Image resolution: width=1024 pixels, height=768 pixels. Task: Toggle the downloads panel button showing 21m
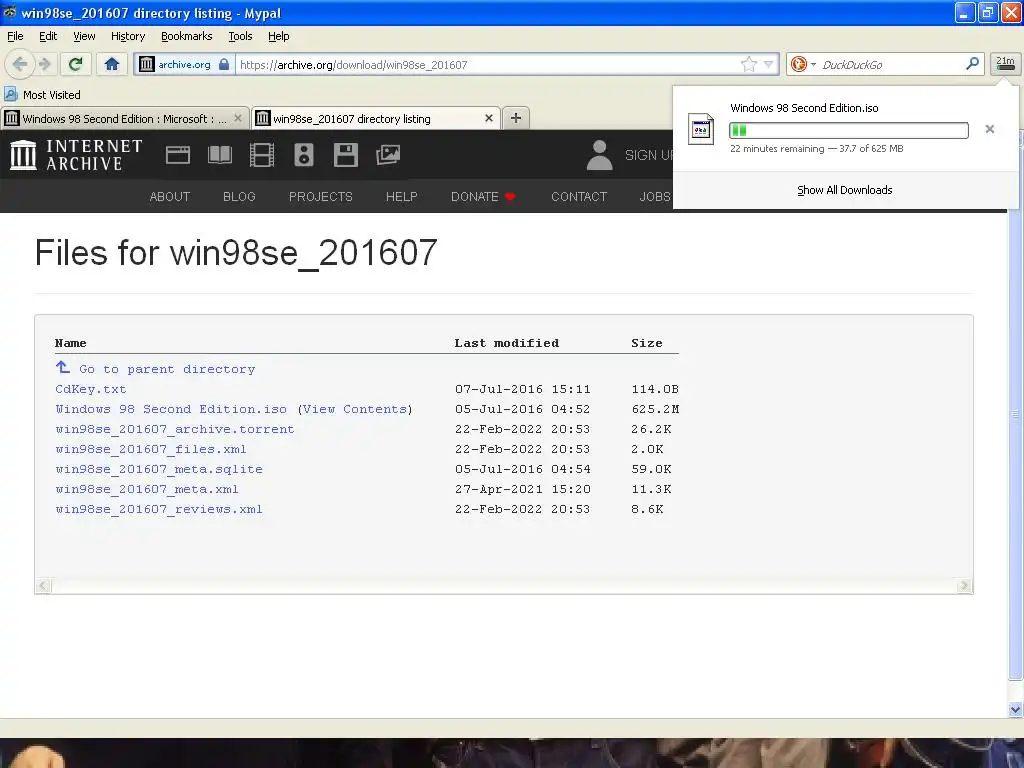coord(1005,64)
